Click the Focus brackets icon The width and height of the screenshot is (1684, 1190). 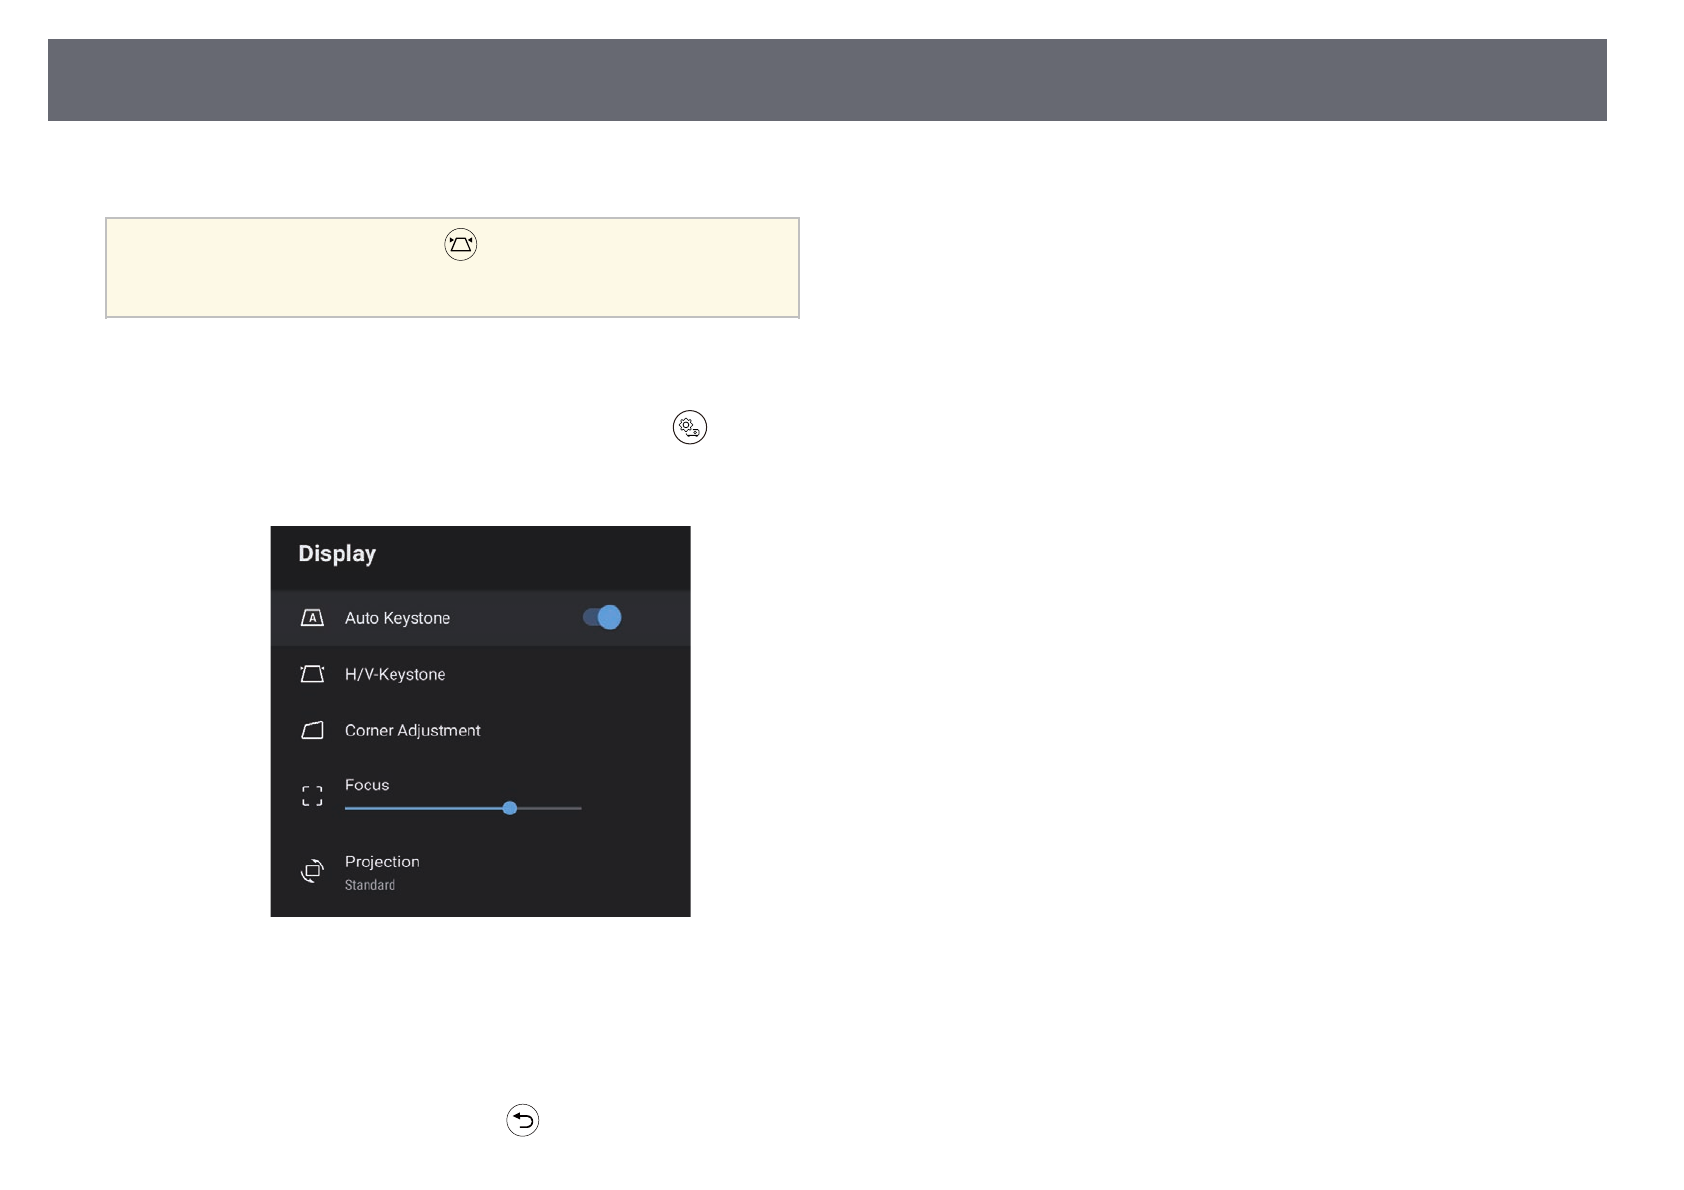[x=312, y=796]
